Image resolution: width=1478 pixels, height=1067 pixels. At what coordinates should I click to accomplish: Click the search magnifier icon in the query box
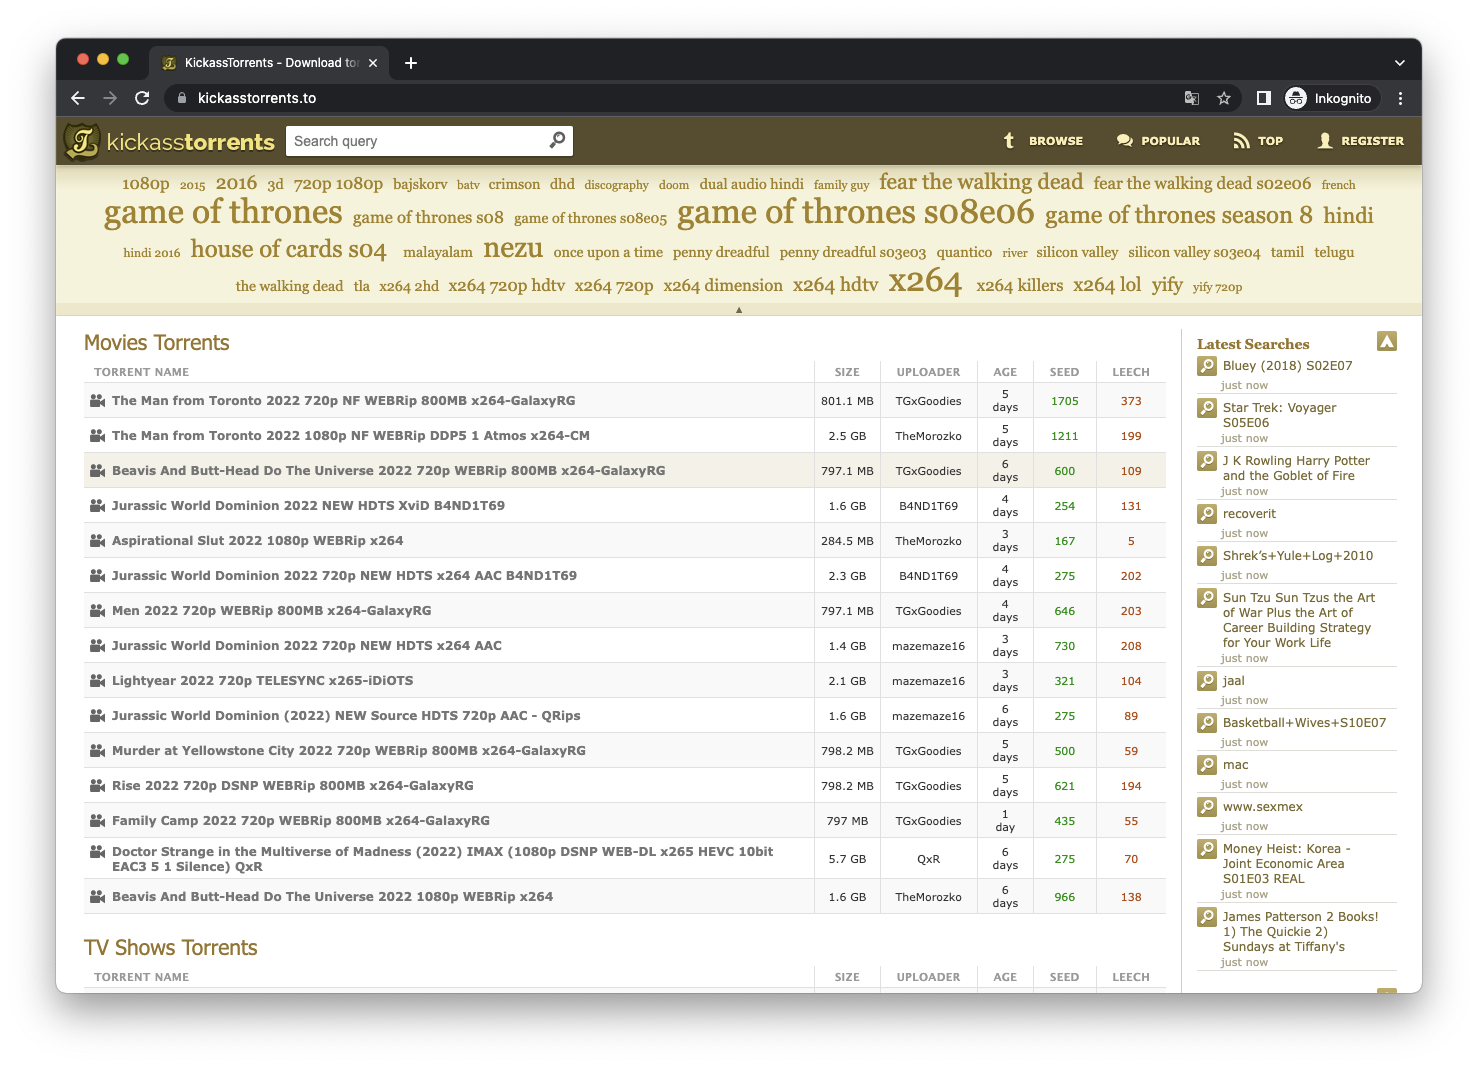(557, 140)
